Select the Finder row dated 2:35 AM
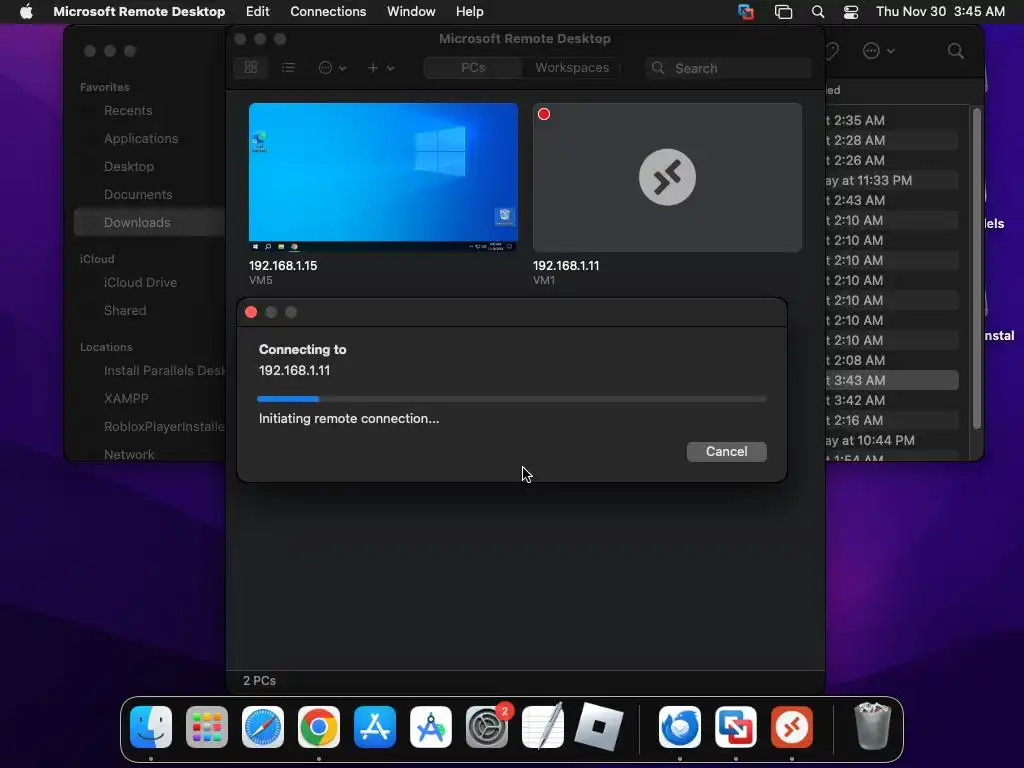This screenshot has width=1024, height=768. [892, 120]
